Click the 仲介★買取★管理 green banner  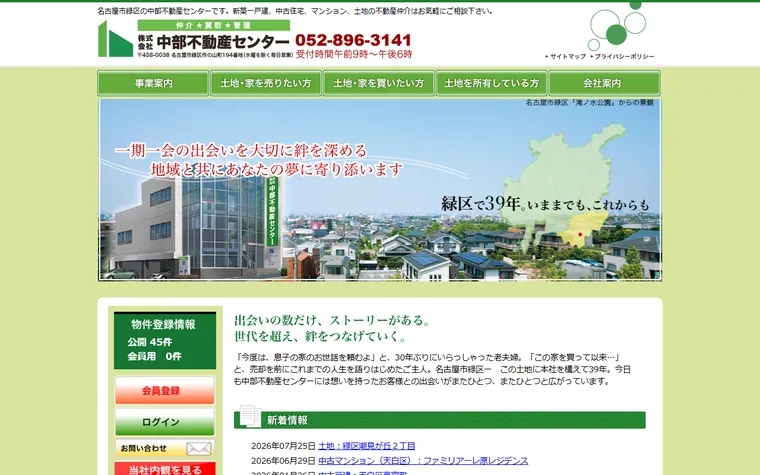[214, 26]
